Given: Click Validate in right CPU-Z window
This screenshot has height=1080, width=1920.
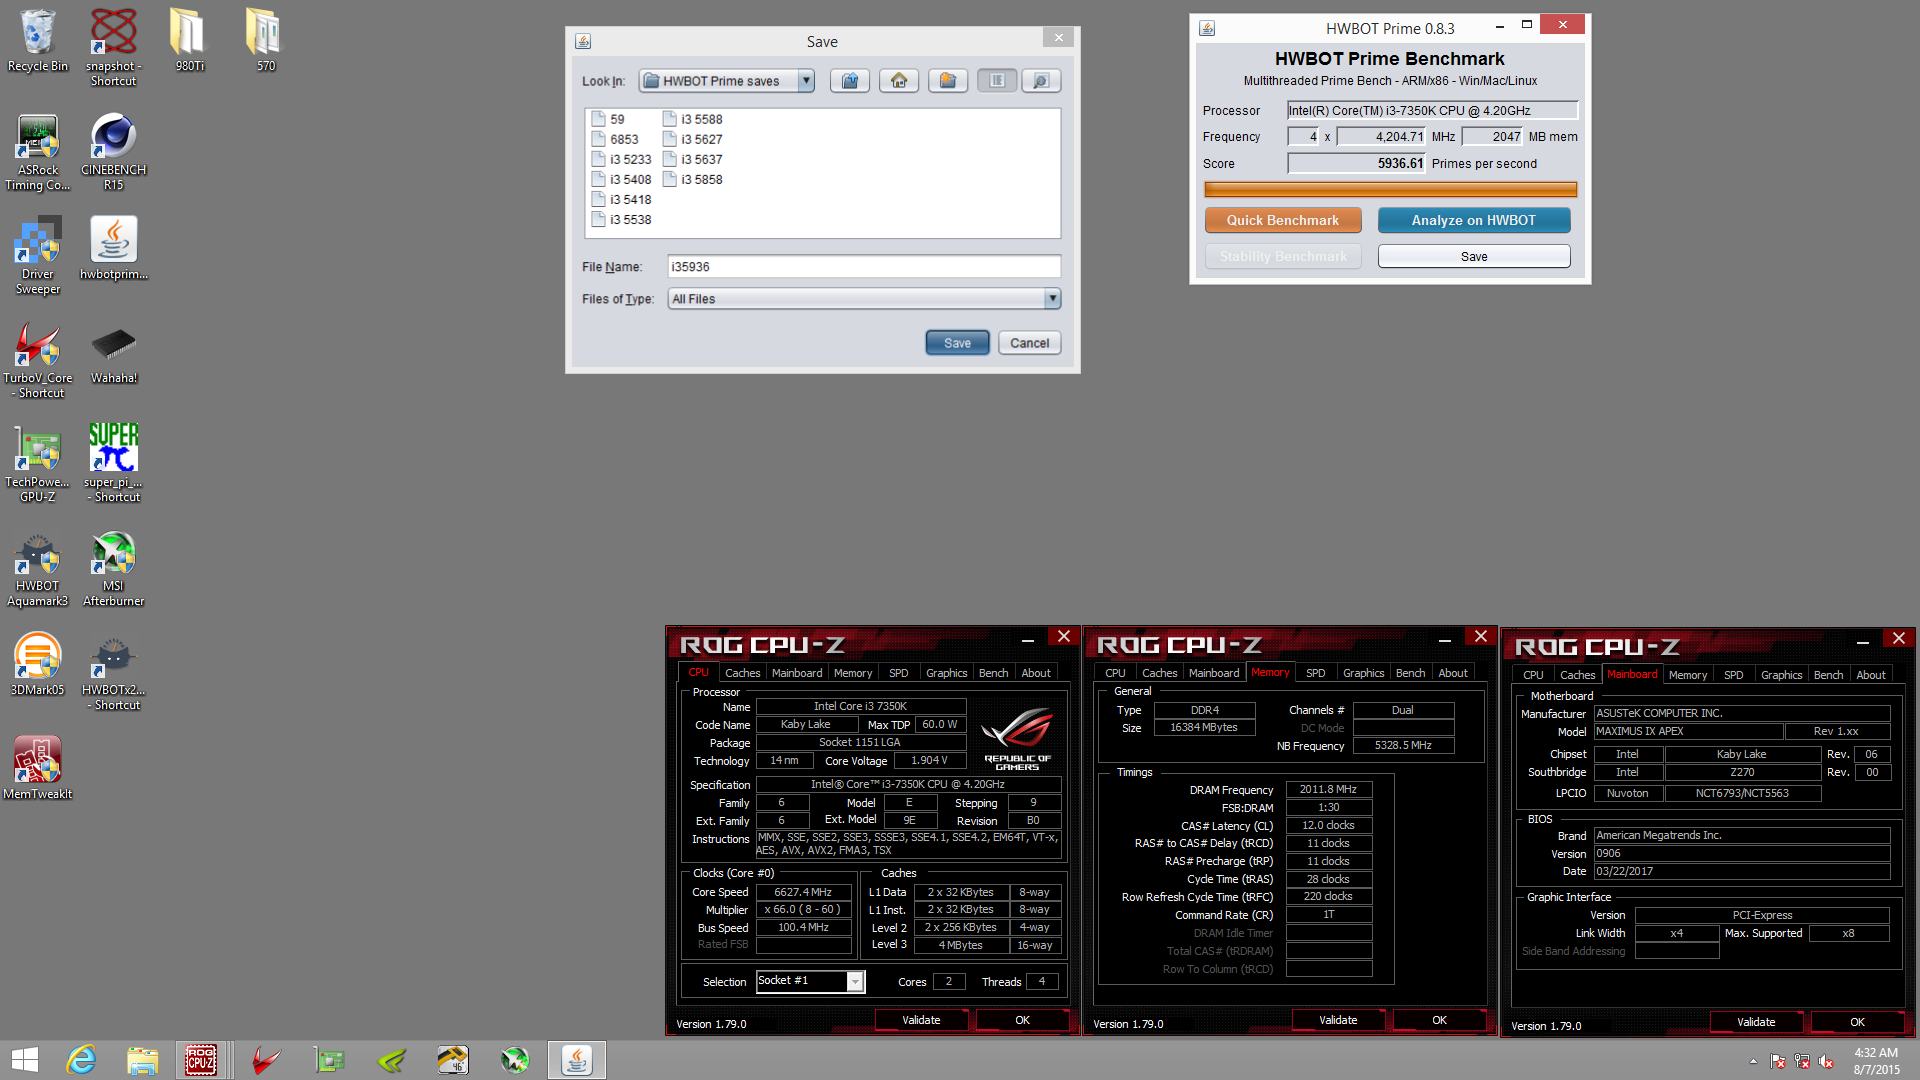Looking at the screenshot, I should (x=1756, y=1022).
